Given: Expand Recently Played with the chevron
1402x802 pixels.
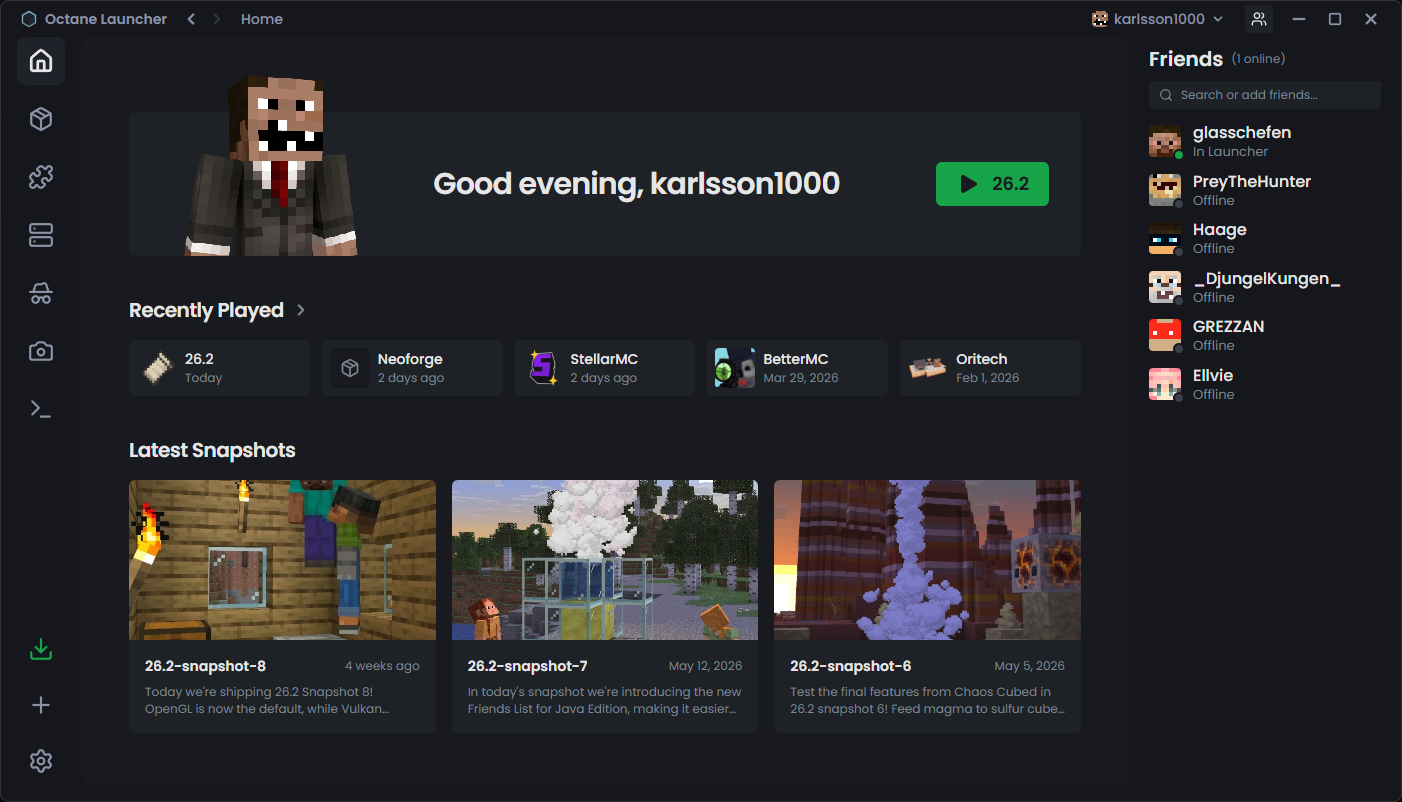Looking at the screenshot, I should click(x=301, y=310).
